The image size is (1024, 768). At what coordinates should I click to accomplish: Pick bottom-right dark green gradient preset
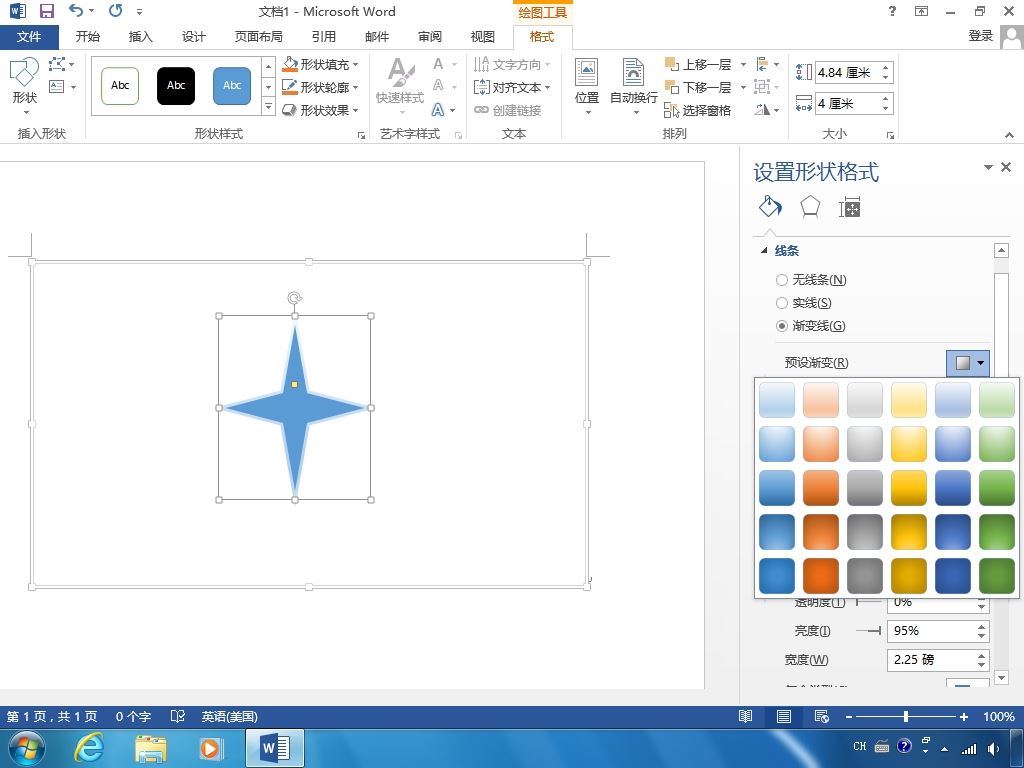(x=997, y=575)
